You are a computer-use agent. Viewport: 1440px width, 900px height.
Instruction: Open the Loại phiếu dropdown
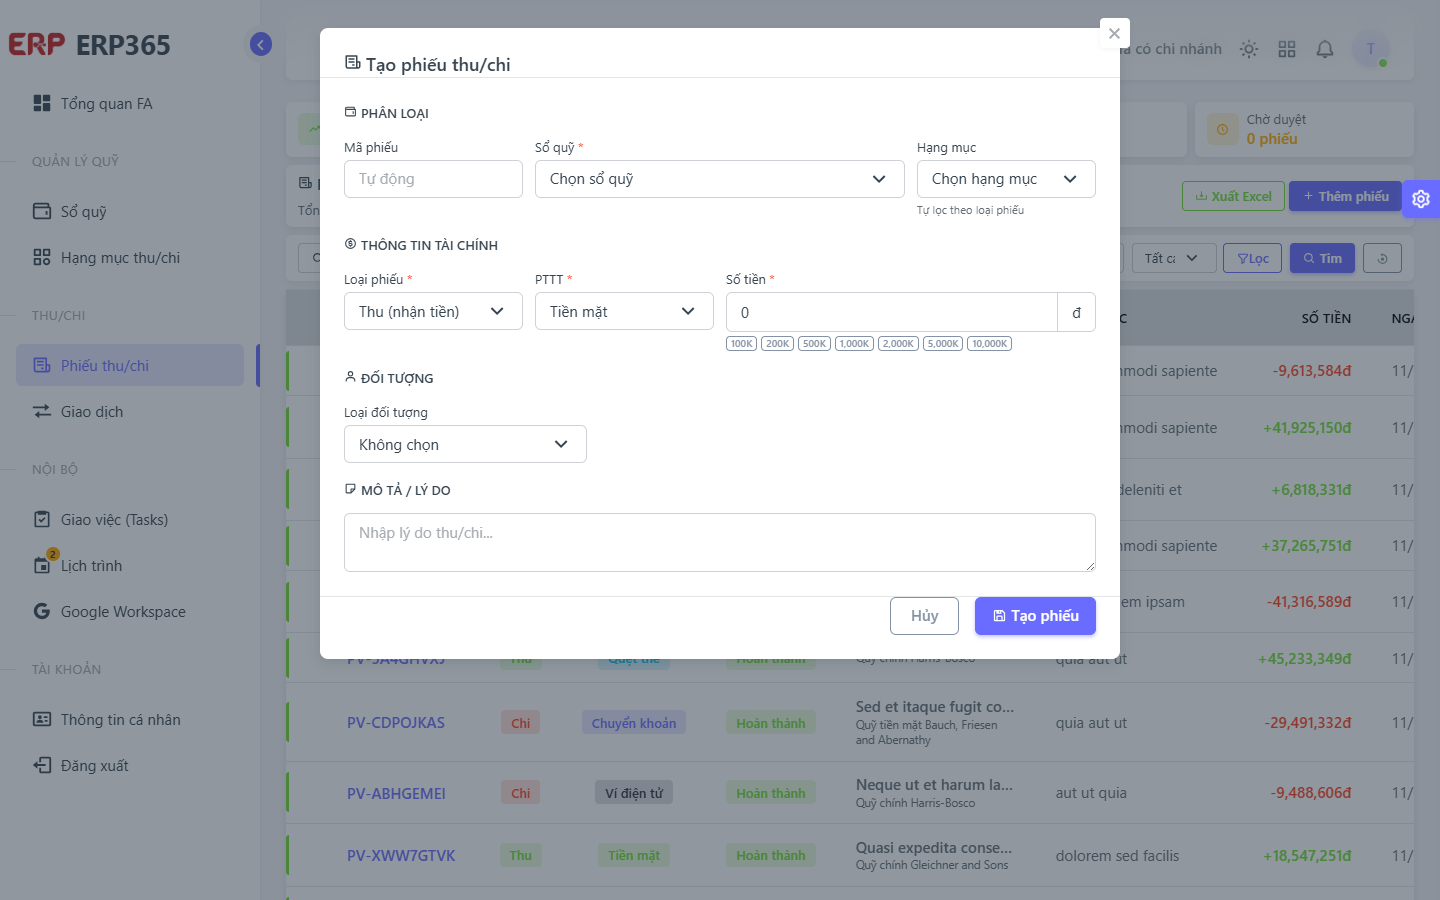433,311
